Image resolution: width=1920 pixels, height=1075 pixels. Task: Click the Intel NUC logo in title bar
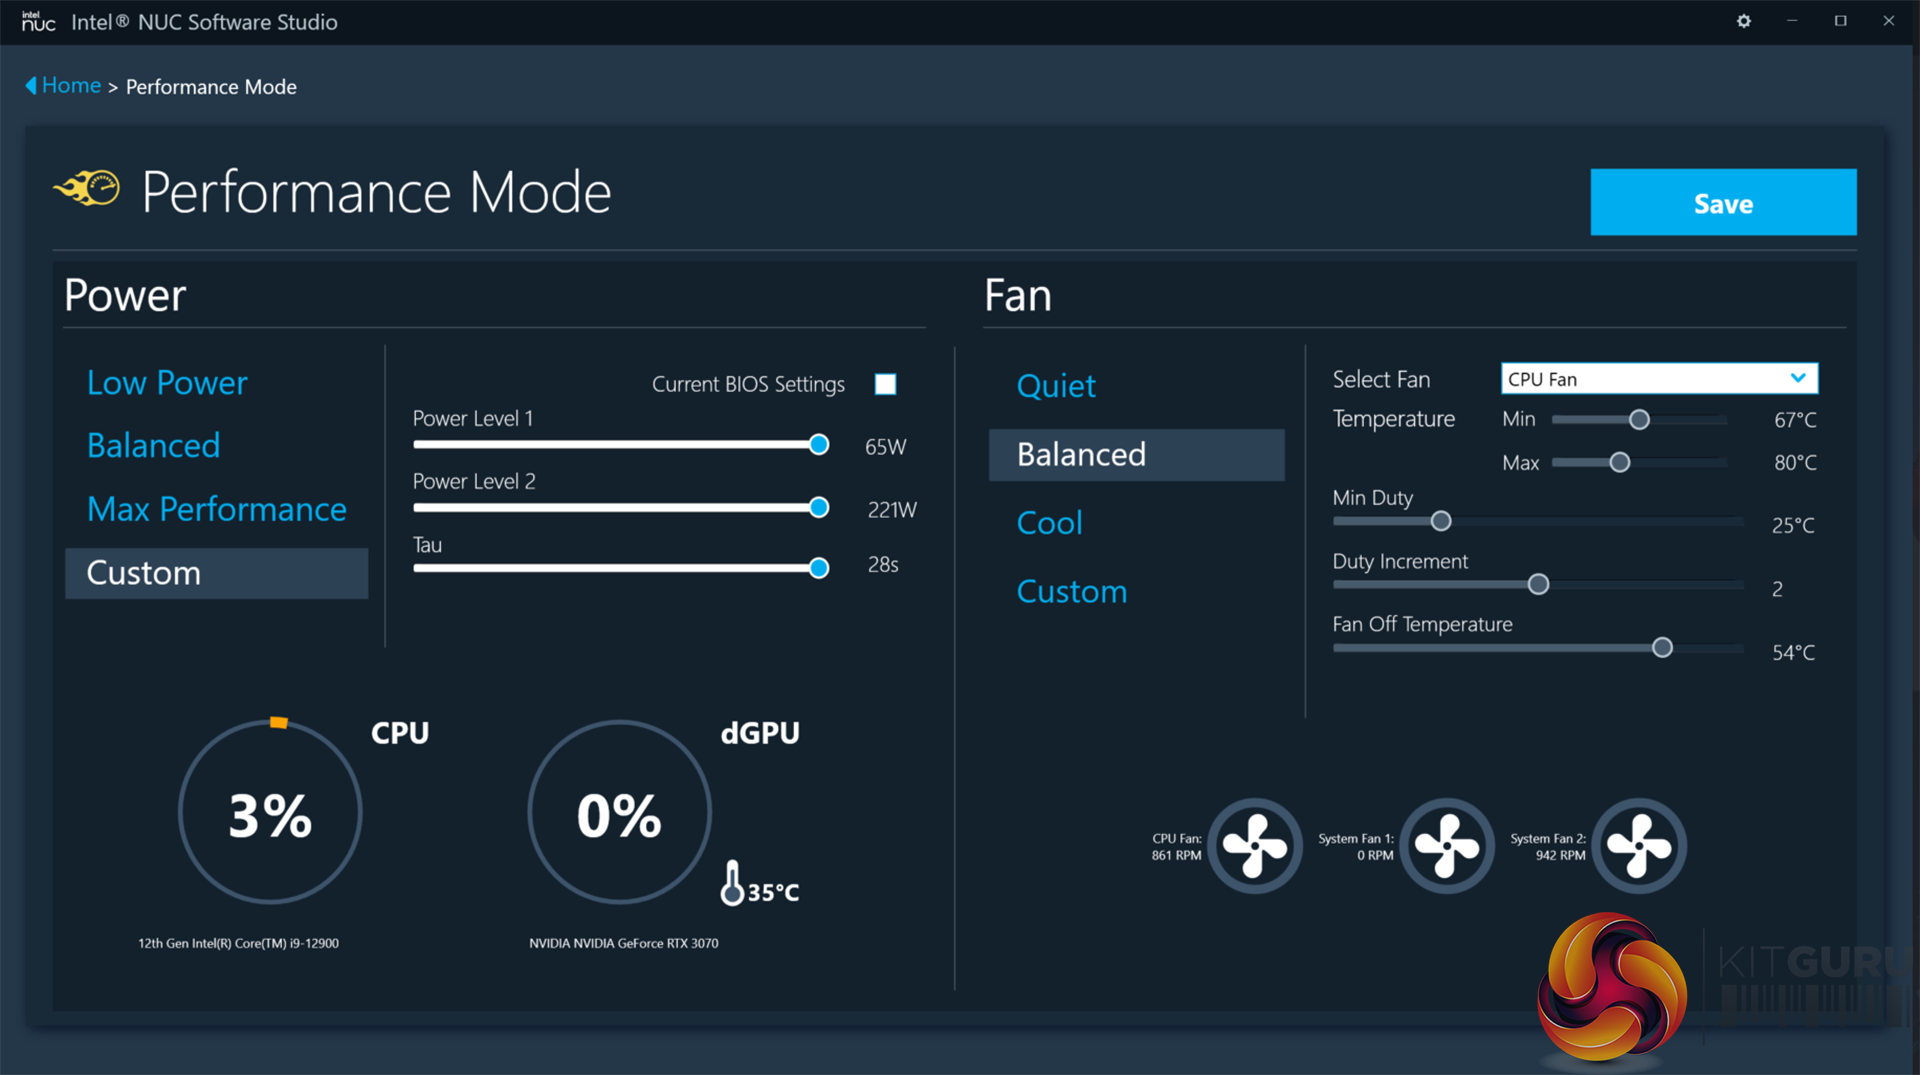[38, 21]
